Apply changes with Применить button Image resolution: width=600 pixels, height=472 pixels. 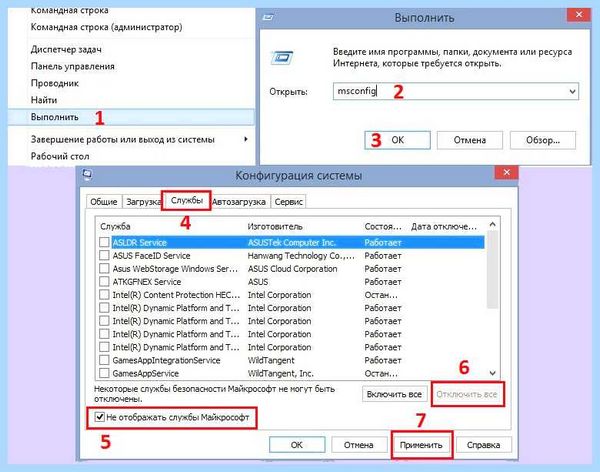click(x=421, y=445)
